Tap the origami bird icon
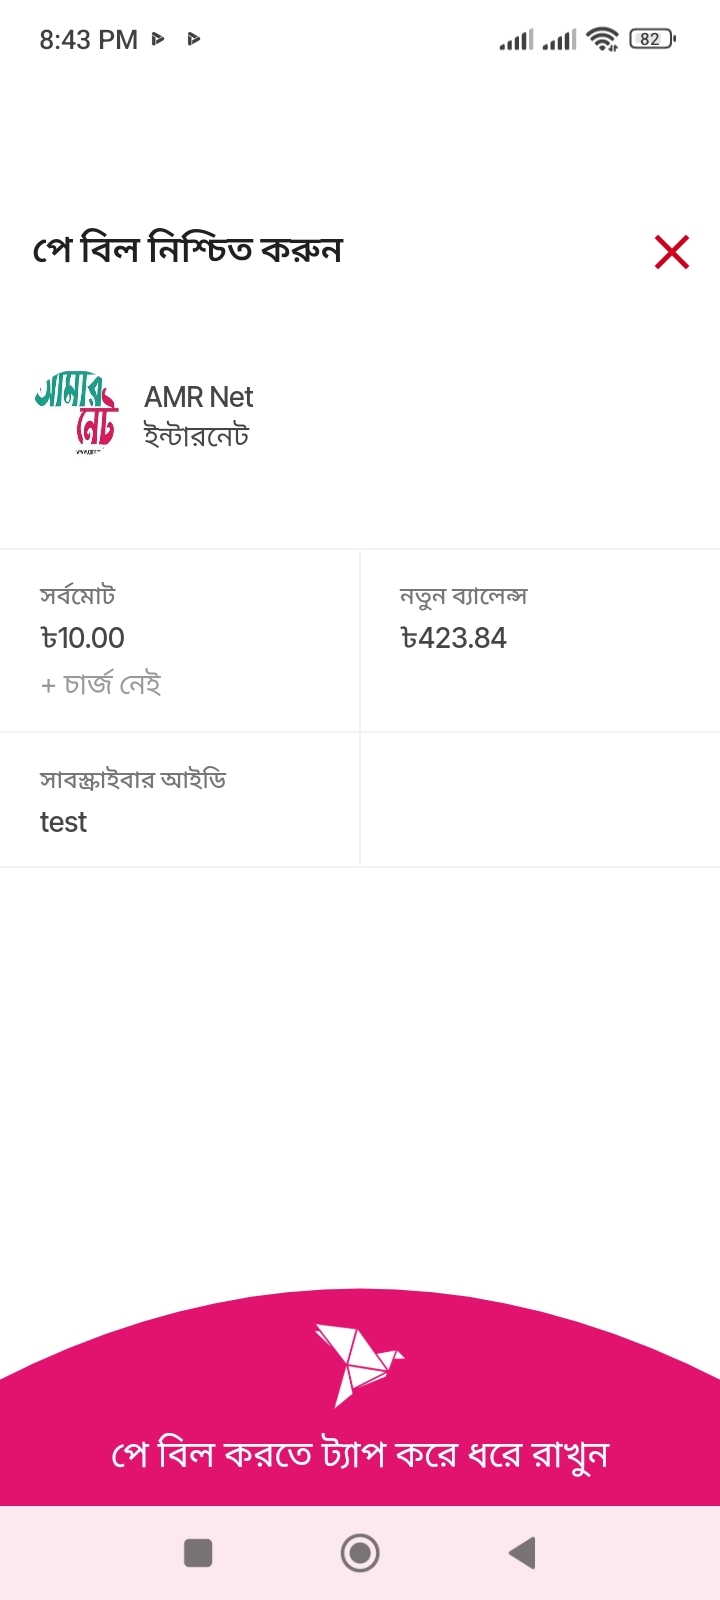This screenshot has height=1600, width=720. (x=358, y=1364)
